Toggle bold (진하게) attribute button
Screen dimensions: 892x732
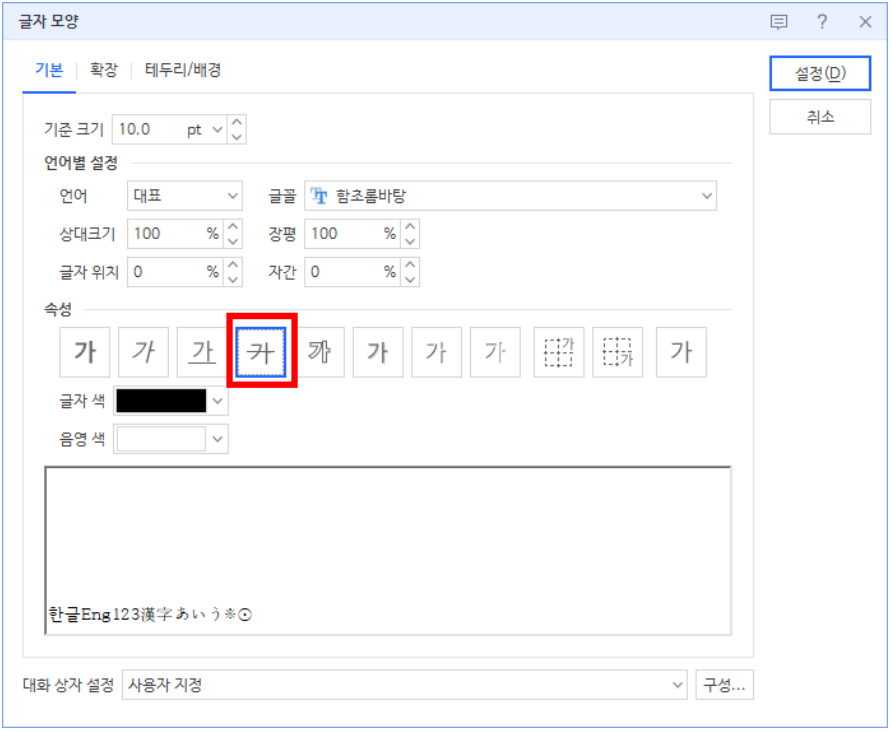[85, 352]
